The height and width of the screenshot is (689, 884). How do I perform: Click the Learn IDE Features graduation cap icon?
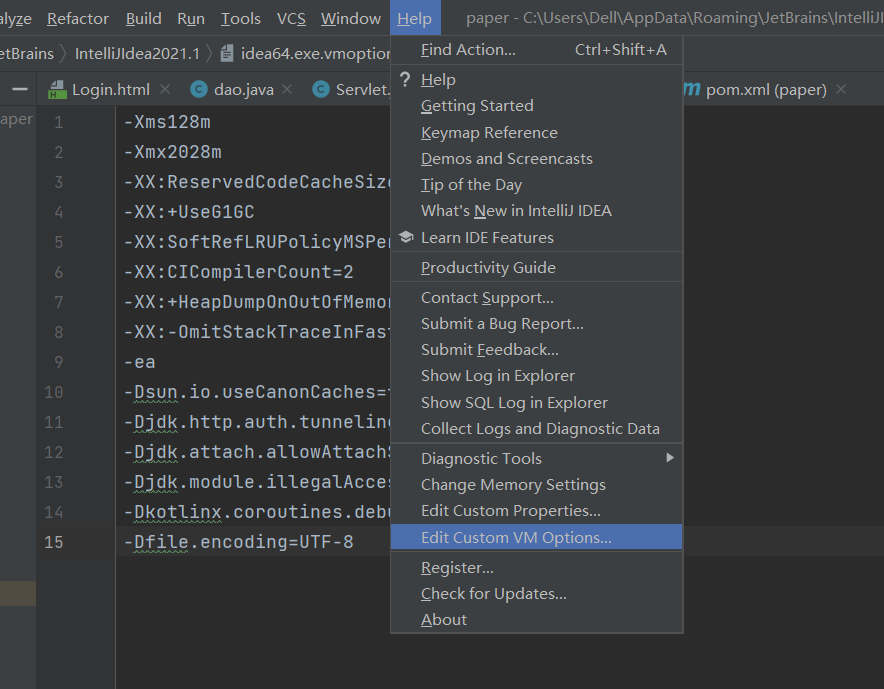[406, 237]
